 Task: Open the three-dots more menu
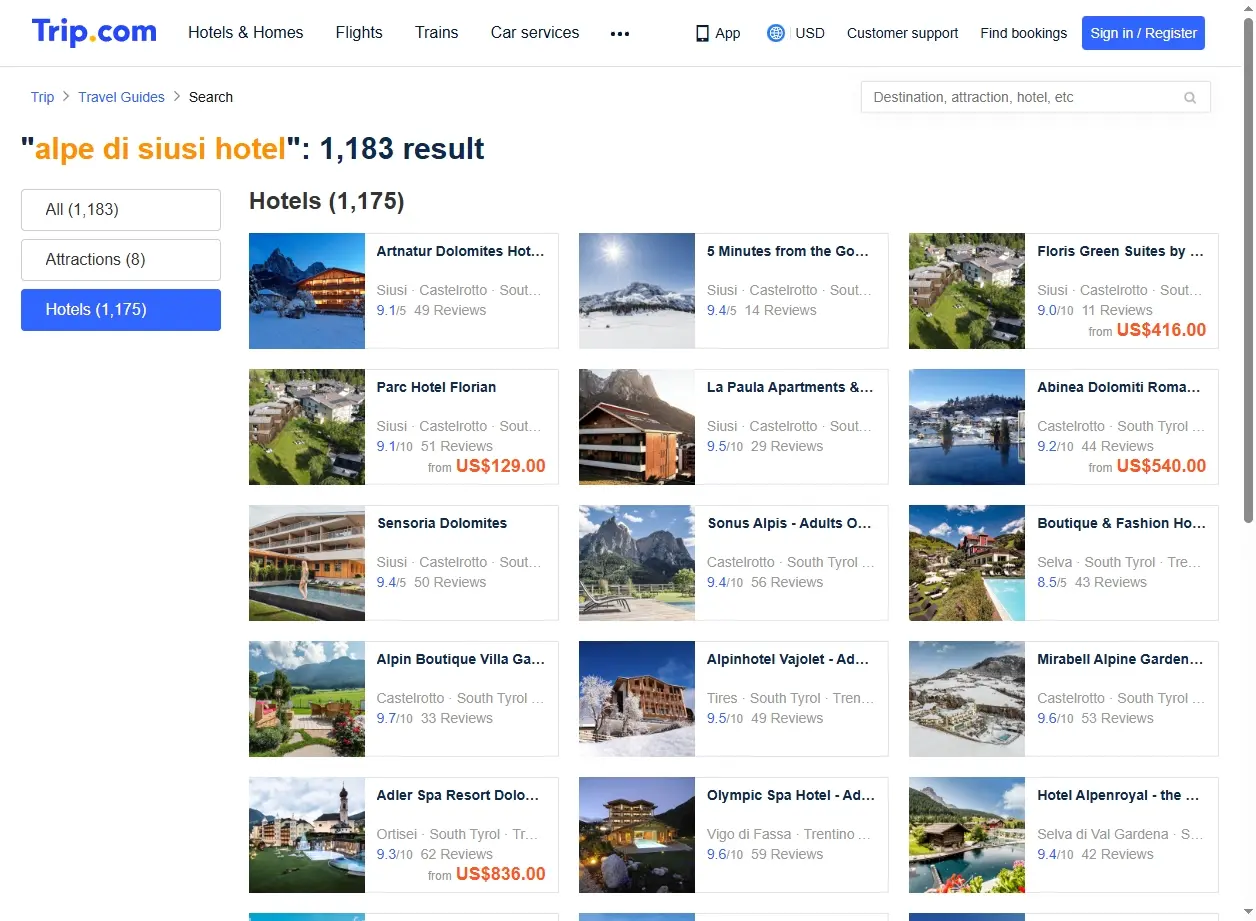click(620, 33)
